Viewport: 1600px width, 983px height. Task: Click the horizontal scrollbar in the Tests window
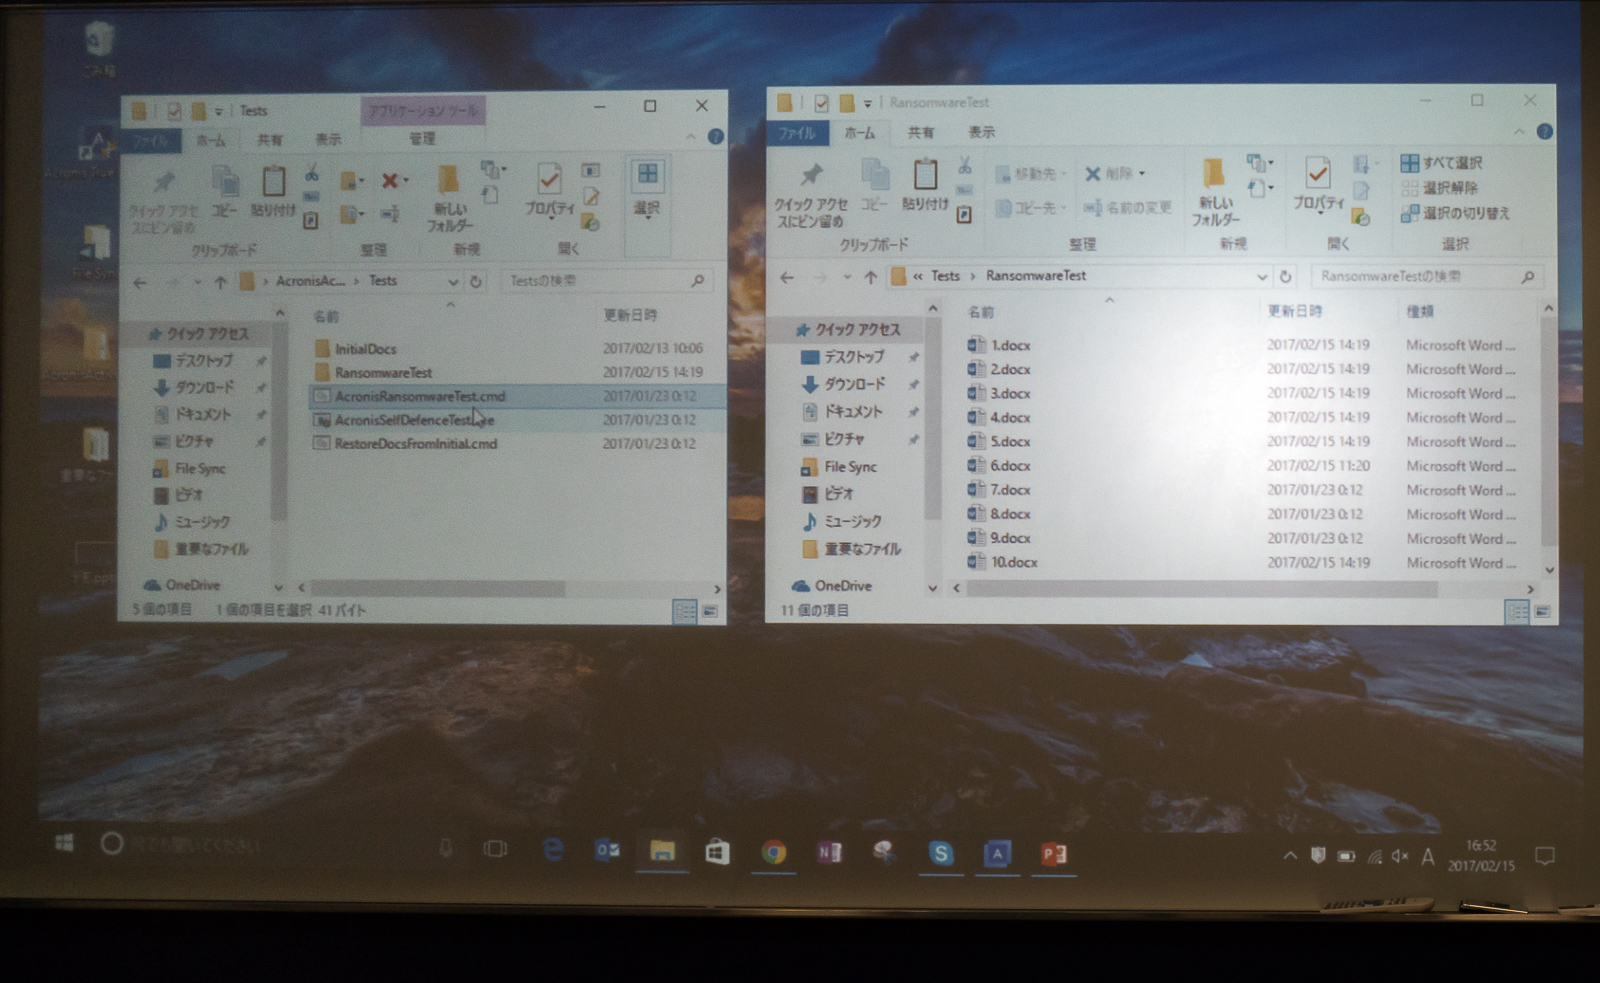[438, 589]
